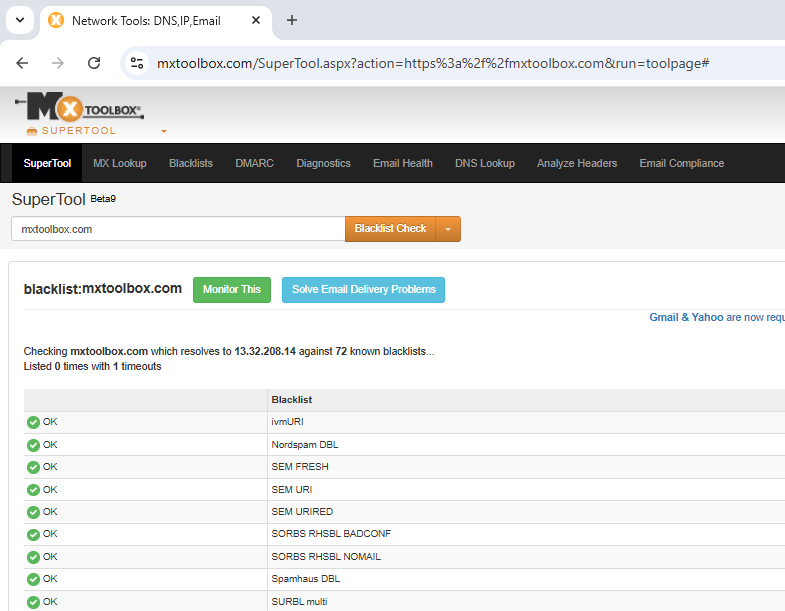The height and width of the screenshot is (611, 785).
Task: Open the Blacklists nav item
Action: click(x=191, y=163)
